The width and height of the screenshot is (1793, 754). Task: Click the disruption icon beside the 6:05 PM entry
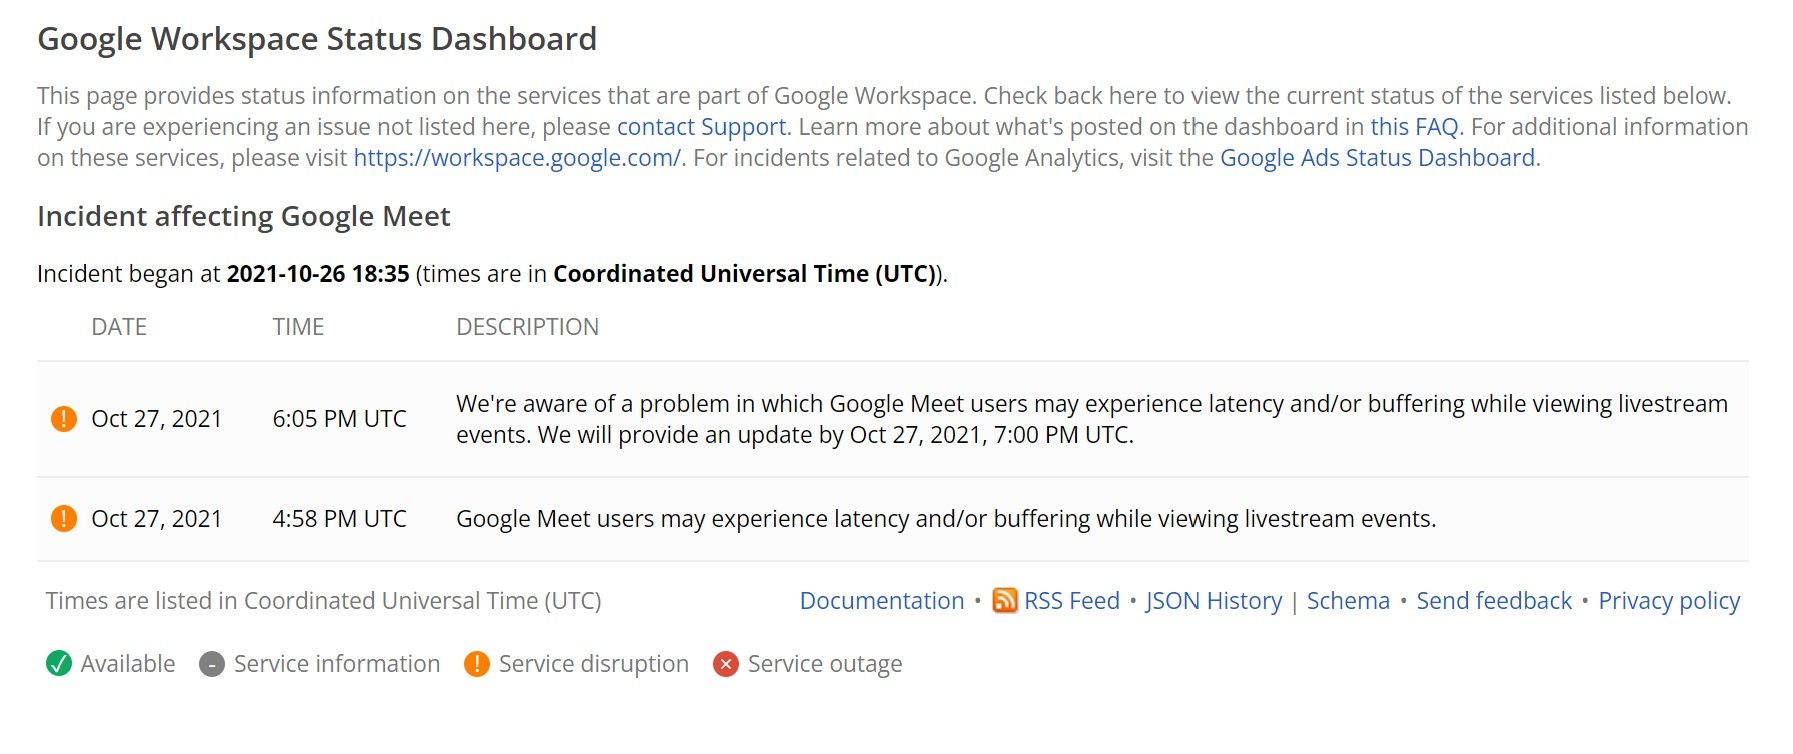(62, 419)
